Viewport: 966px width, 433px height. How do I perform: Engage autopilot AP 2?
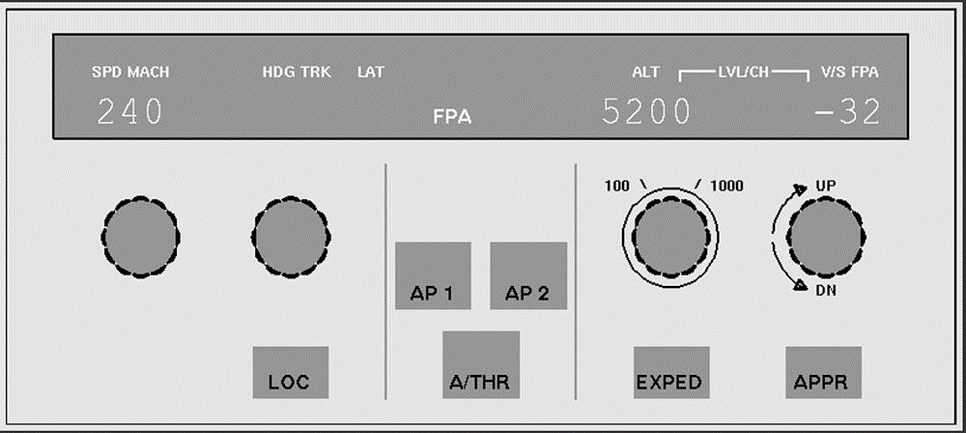[x=529, y=275]
